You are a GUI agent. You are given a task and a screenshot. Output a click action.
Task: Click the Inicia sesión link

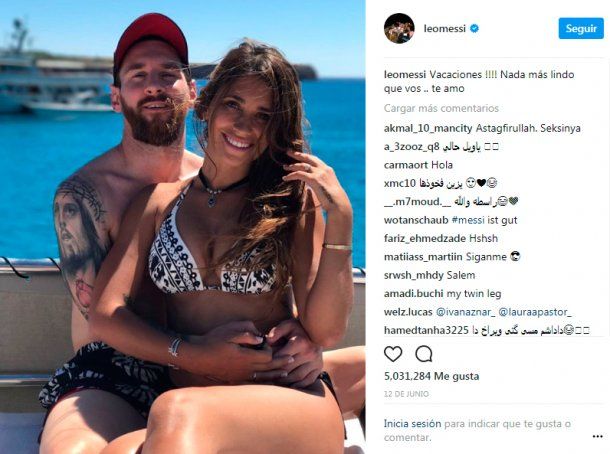click(x=412, y=423)
